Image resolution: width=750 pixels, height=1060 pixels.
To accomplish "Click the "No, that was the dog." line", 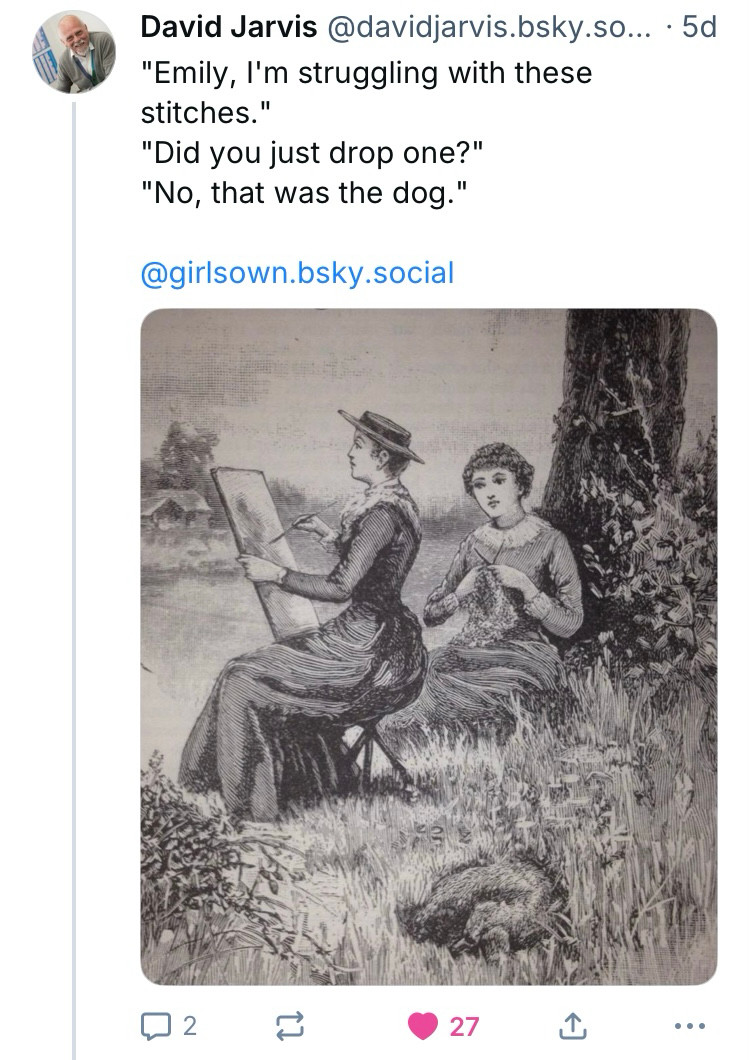I will coord(304,193).
